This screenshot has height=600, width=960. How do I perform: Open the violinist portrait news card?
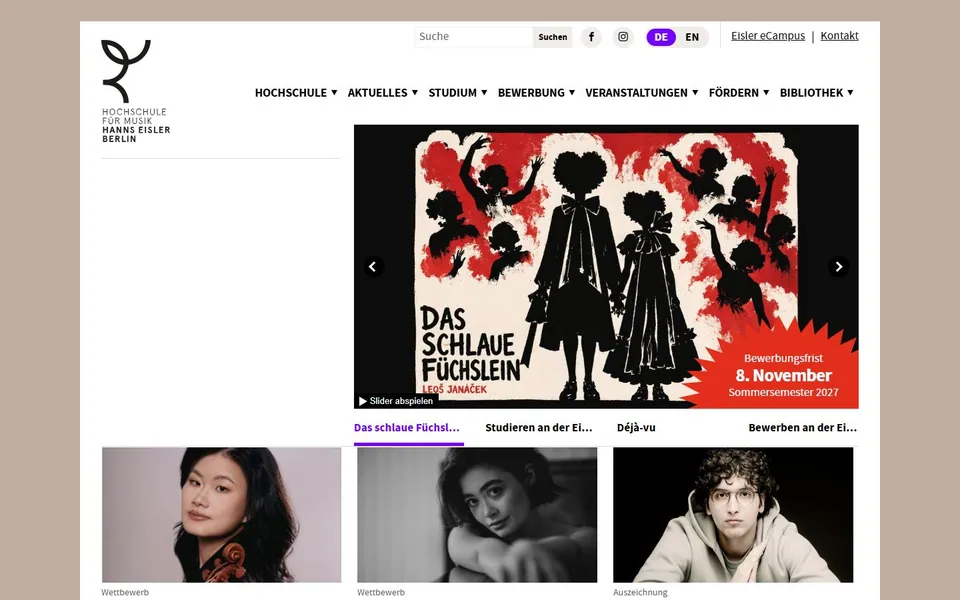(x=222, y=515)
